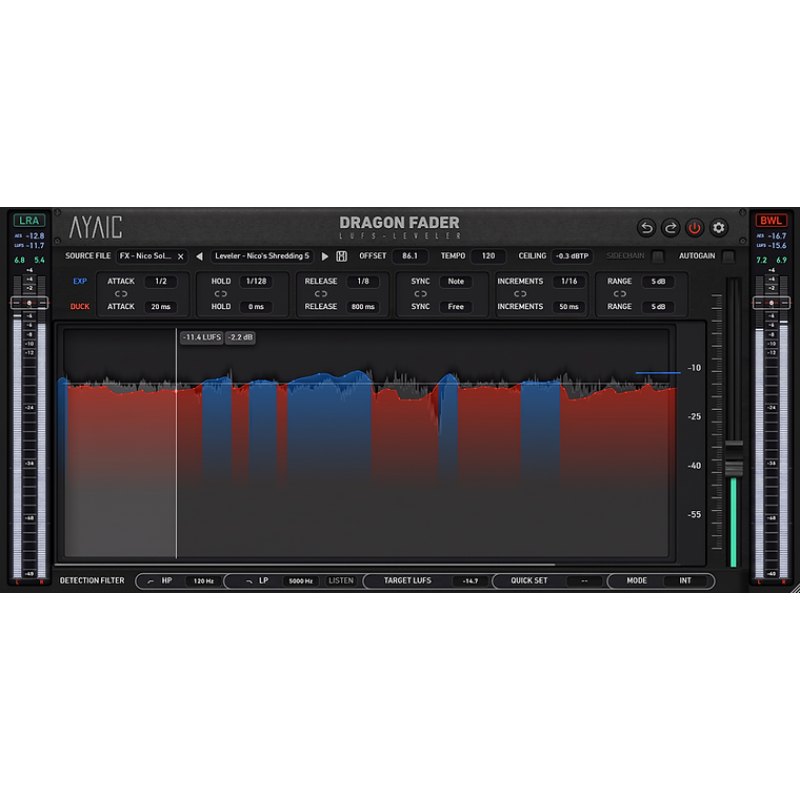This screenshot has width=800, height=800.
Task: Open the EXP Hold value 1/128
Action: (x=256, y=281)
